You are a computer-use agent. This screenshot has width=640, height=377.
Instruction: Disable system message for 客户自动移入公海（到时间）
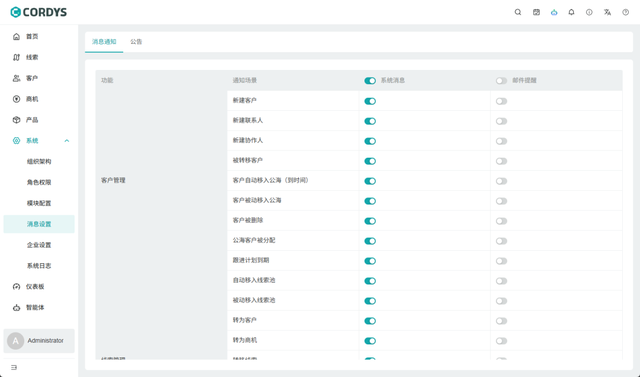(x=370, y=181)
